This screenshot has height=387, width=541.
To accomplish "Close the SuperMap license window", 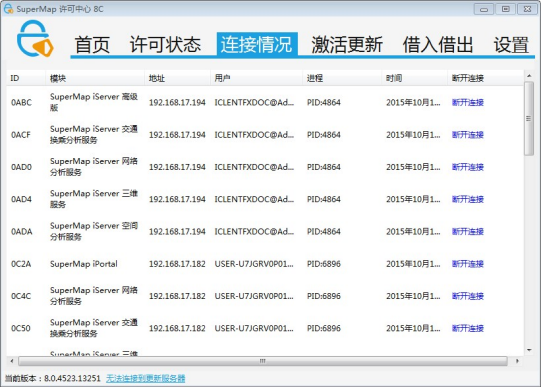I will [x=527, y=9].
